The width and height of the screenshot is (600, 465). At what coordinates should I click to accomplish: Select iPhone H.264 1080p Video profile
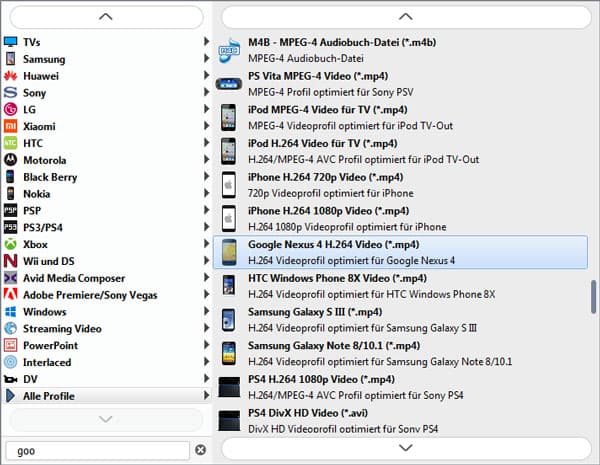[400, 219]
